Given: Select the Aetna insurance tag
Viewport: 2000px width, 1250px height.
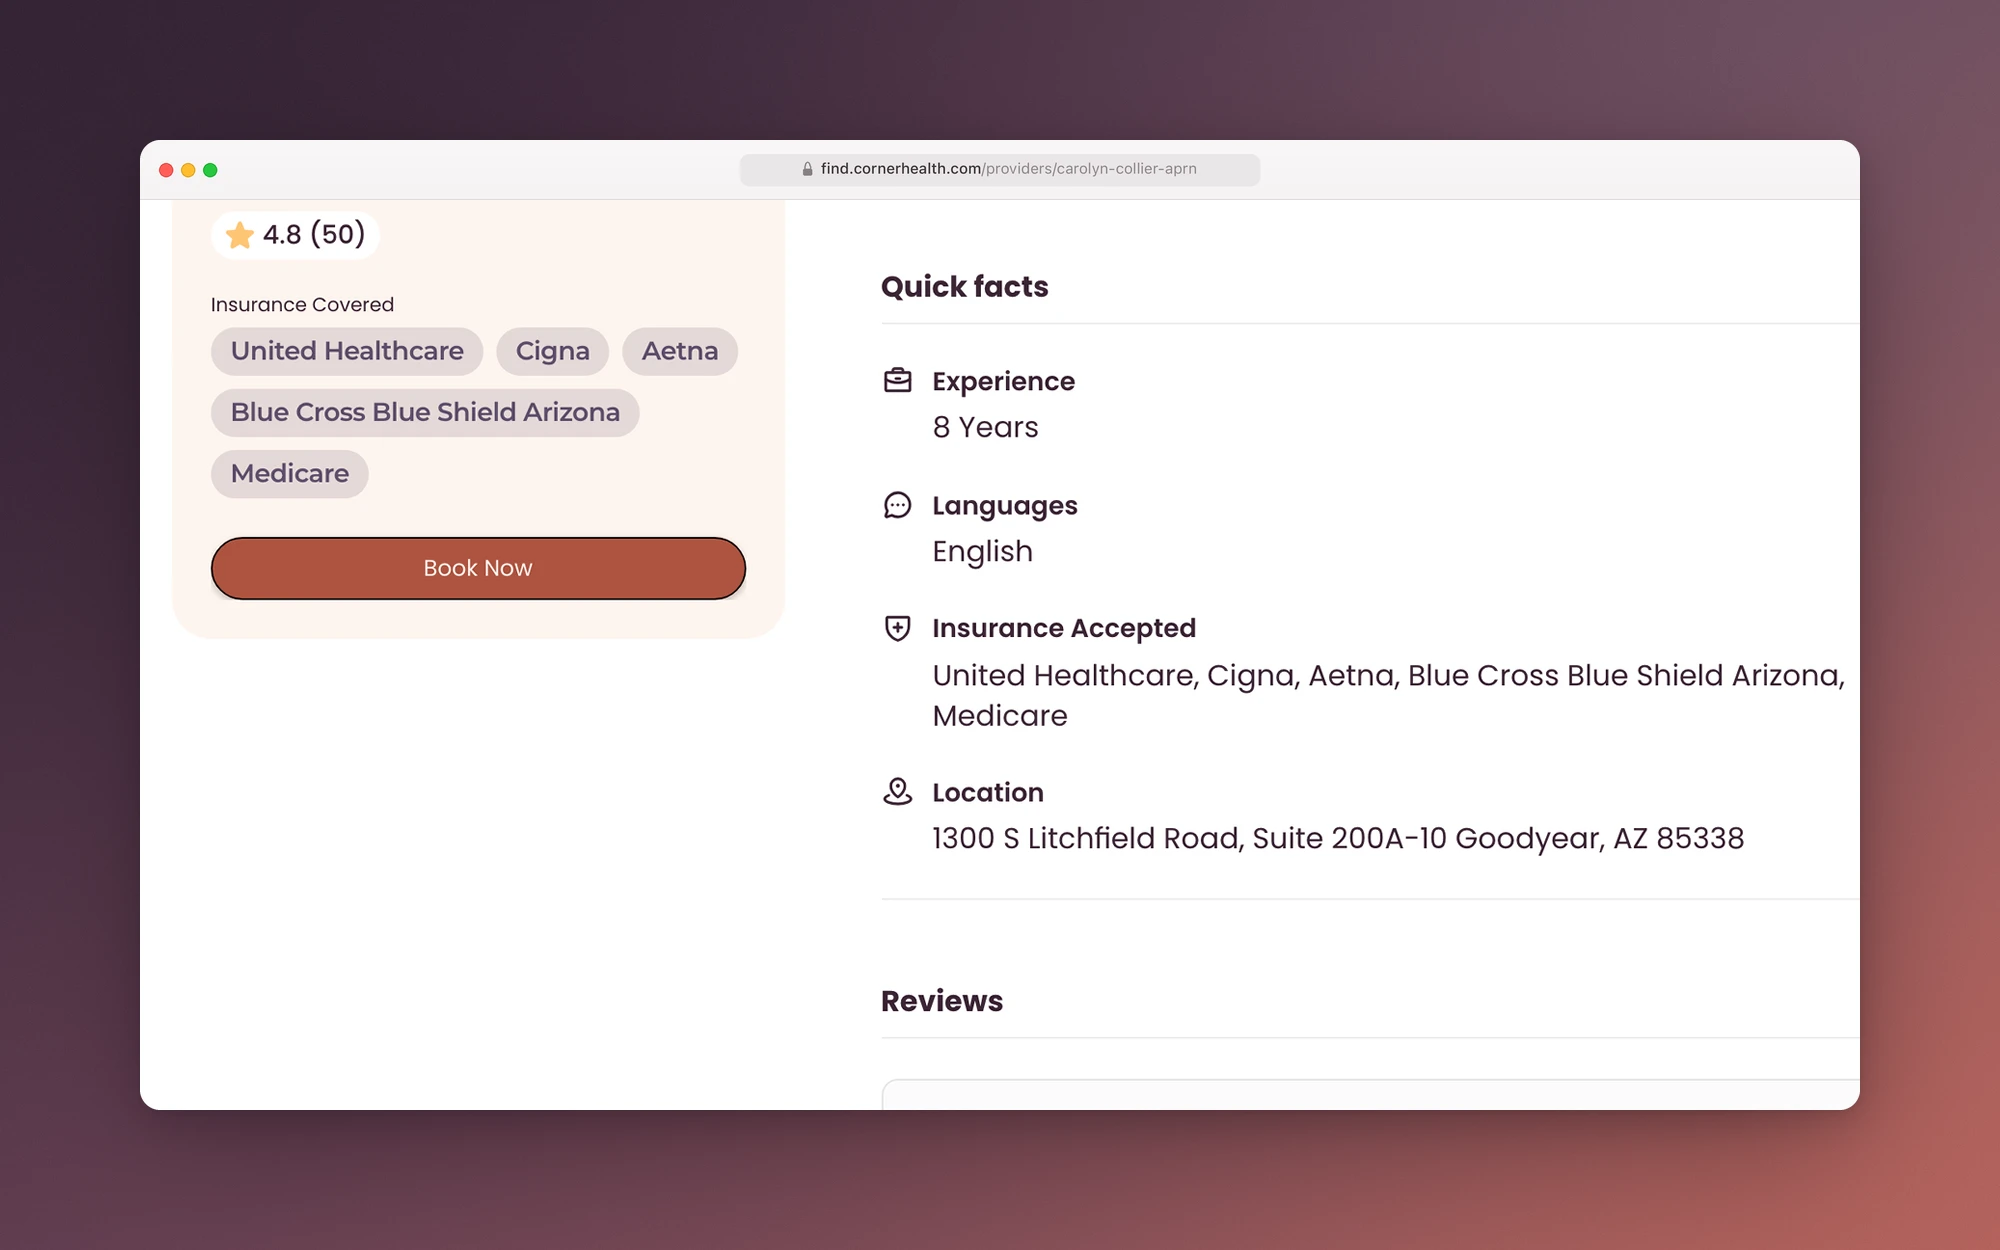Looking at the screenshot, I should (680, 351).
